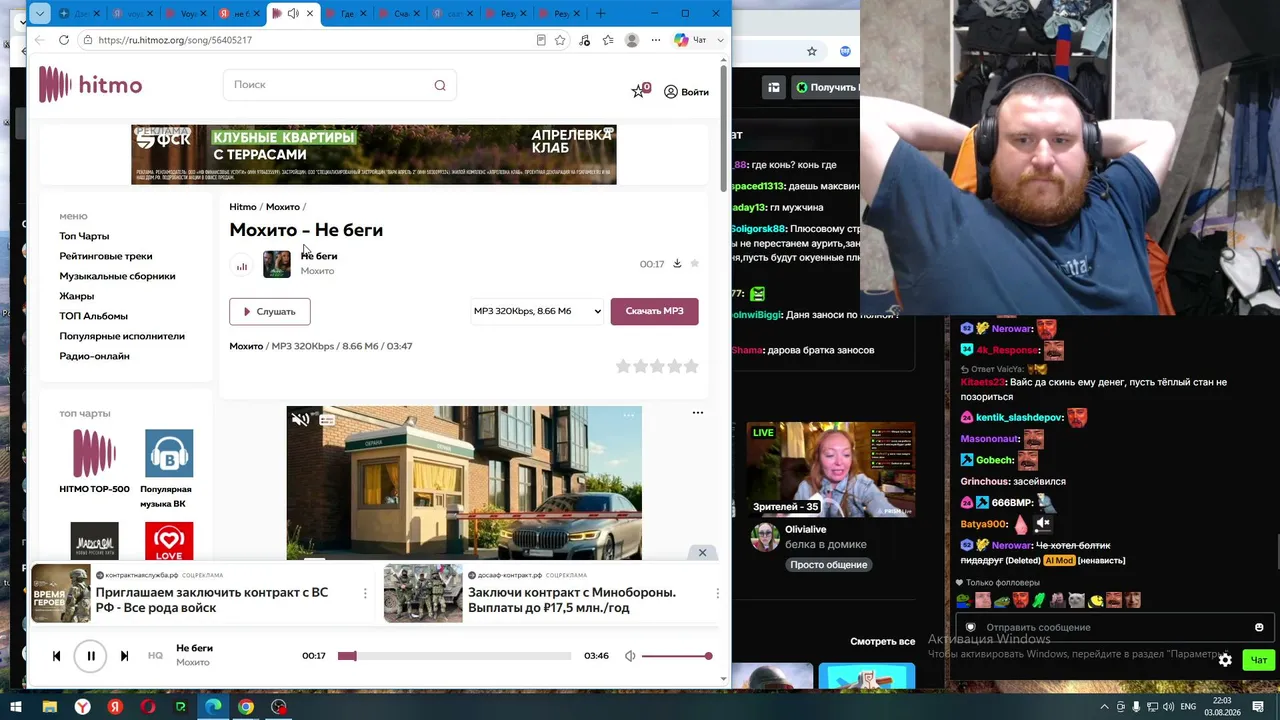The height and width of the screenshot is (720, 1280).
Task: Open the Не беги album cover thumbnail
Action: click(276, 264)
